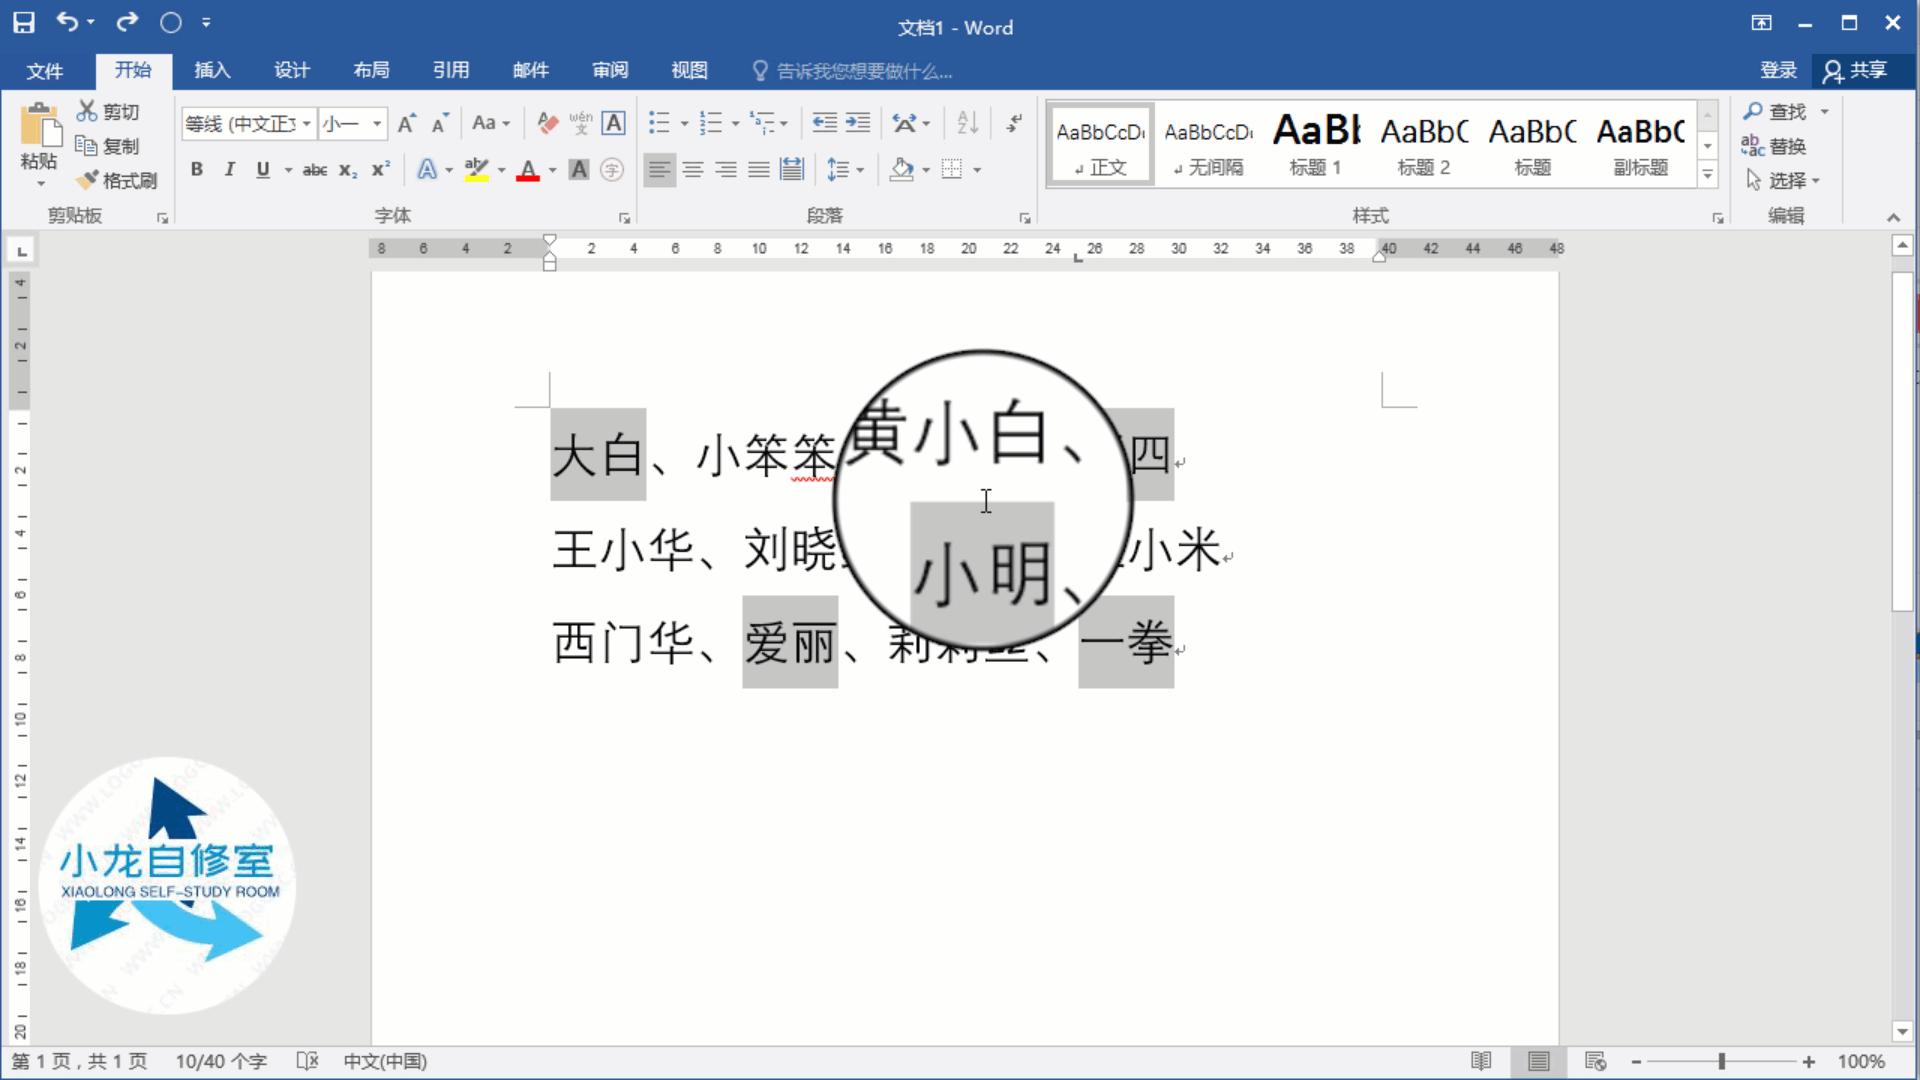Apply text highlight color
The height and width of the screenshot is (1080, 1920).
click(x=478, y=169)
